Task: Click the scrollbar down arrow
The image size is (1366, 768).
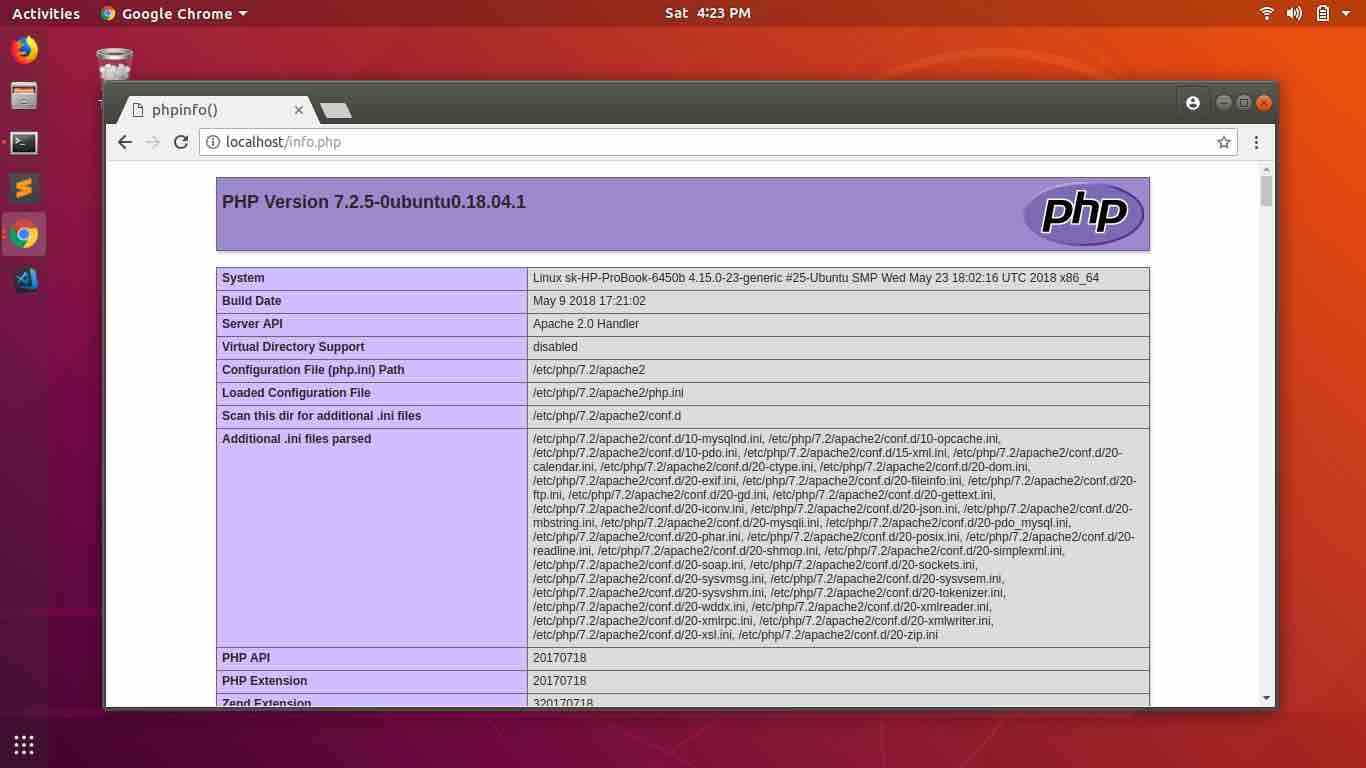Action: (x=1266, y=698)
